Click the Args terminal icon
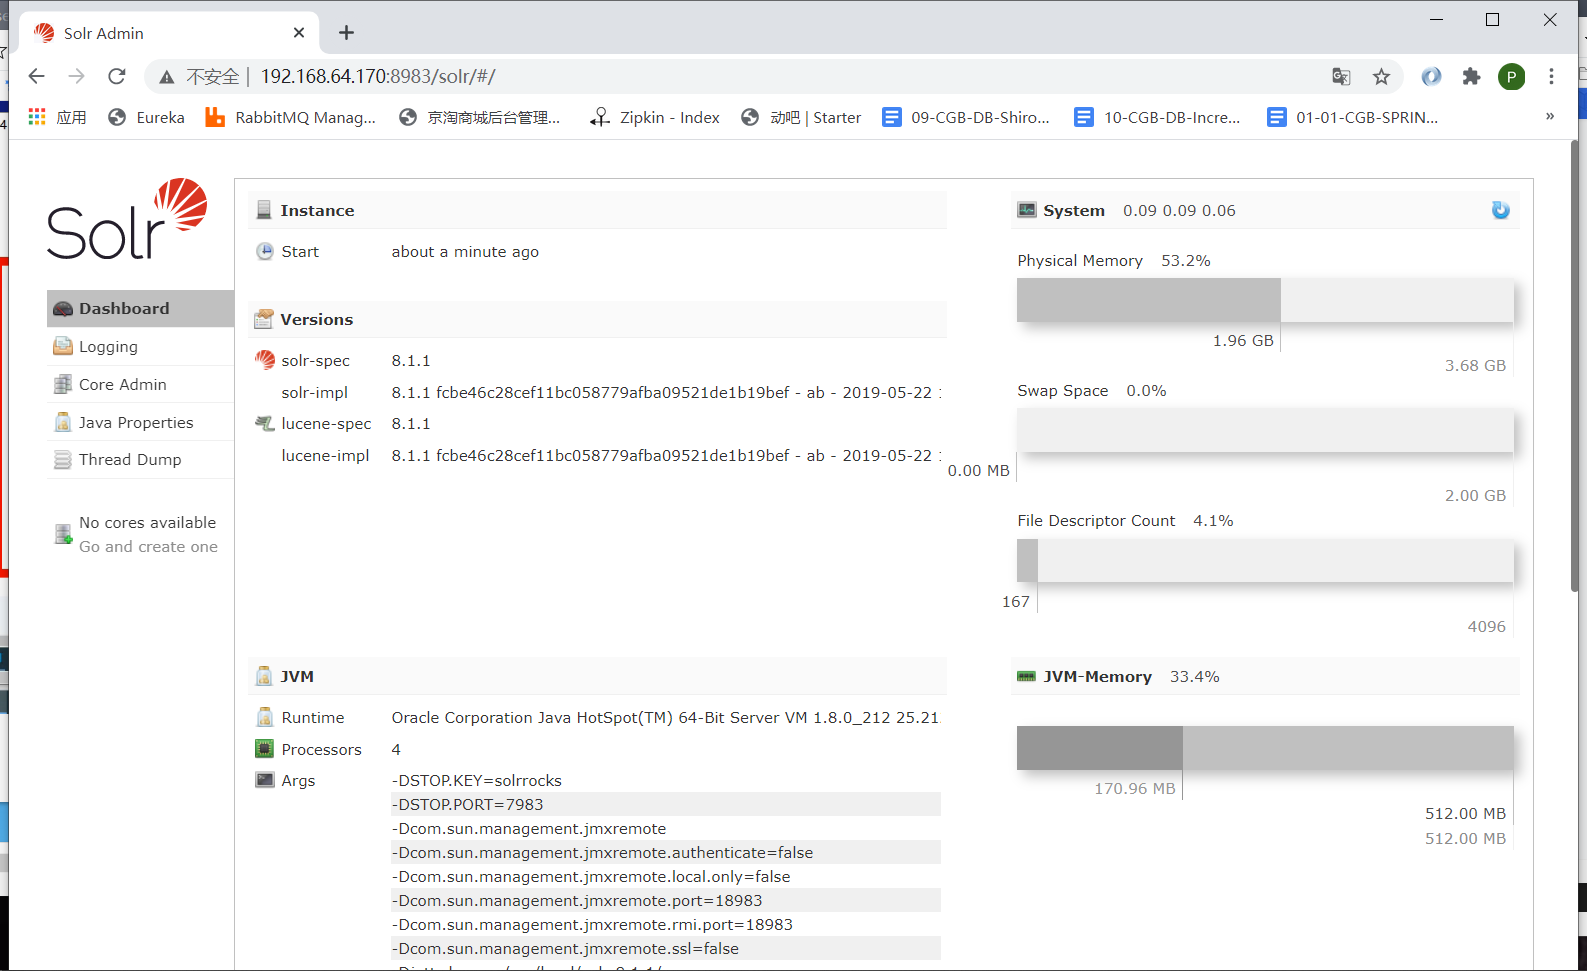Image resolution: width=1587 pixels, height=971 pixels. click(x=265, y=780)
